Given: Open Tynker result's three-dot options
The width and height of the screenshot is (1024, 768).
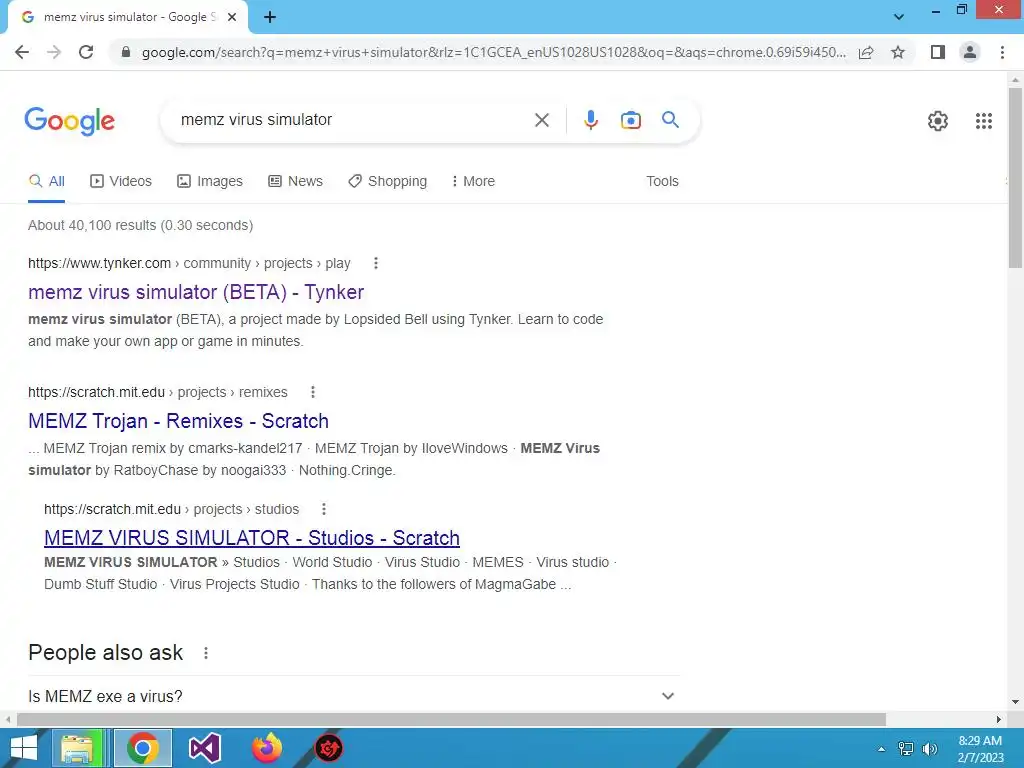Looking at the screenshot, I should 376,263.
